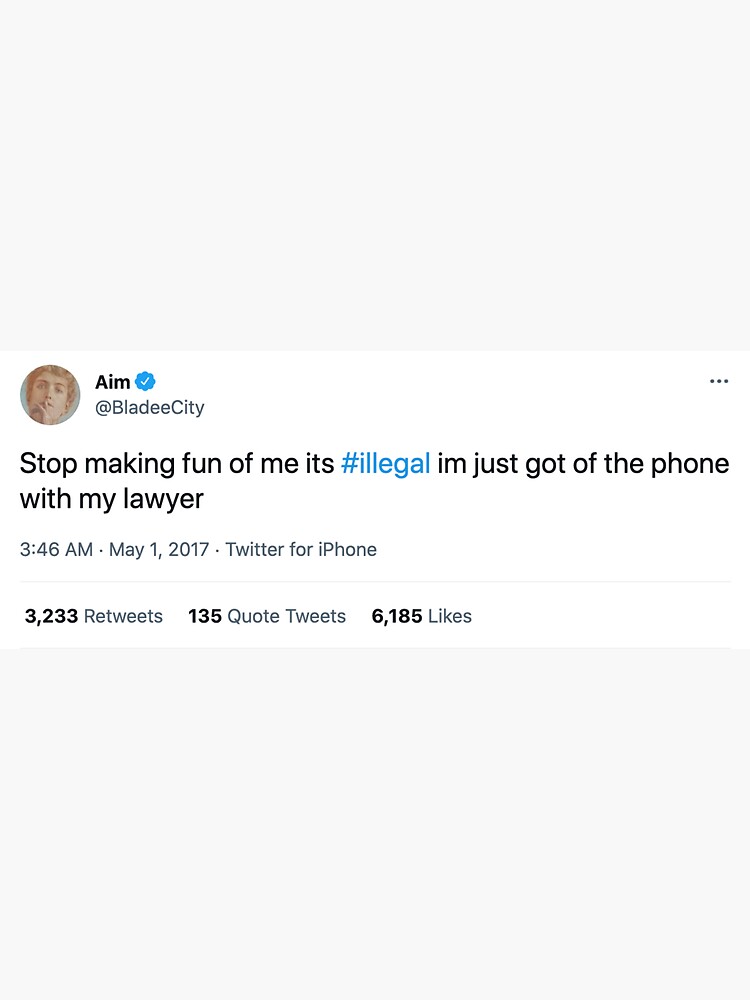
Task: Click the word phone in the tweet text
Action: coord(689,464)
